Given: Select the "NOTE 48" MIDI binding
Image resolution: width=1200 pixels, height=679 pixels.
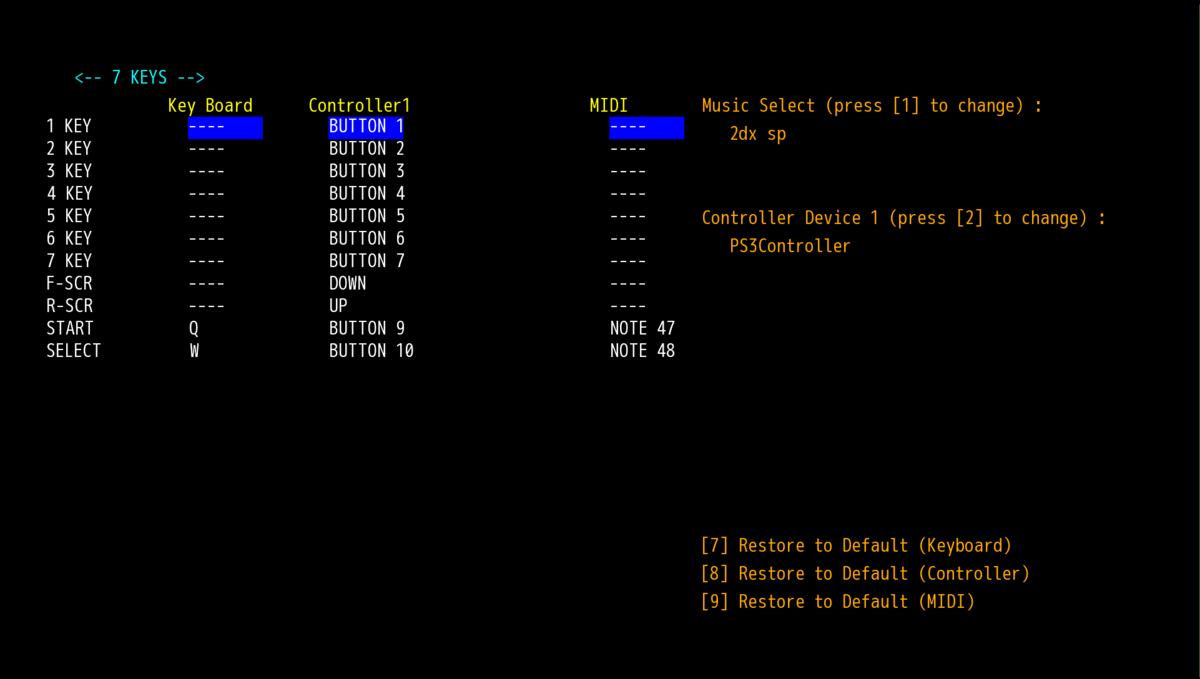Looking at the screenshot, I should [643, 351].
